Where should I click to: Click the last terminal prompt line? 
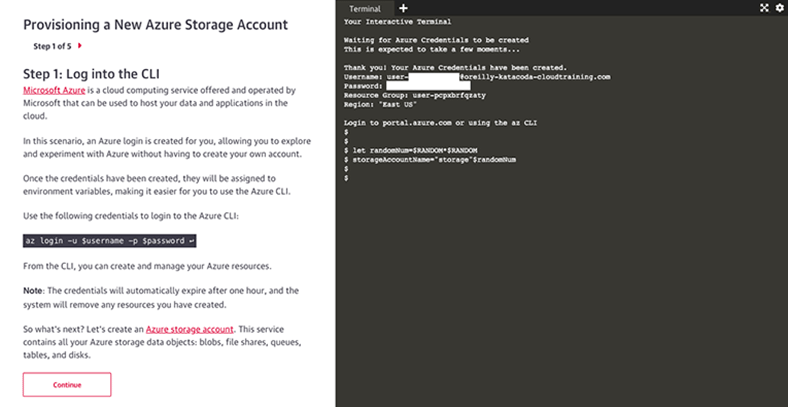coord(346,178)
